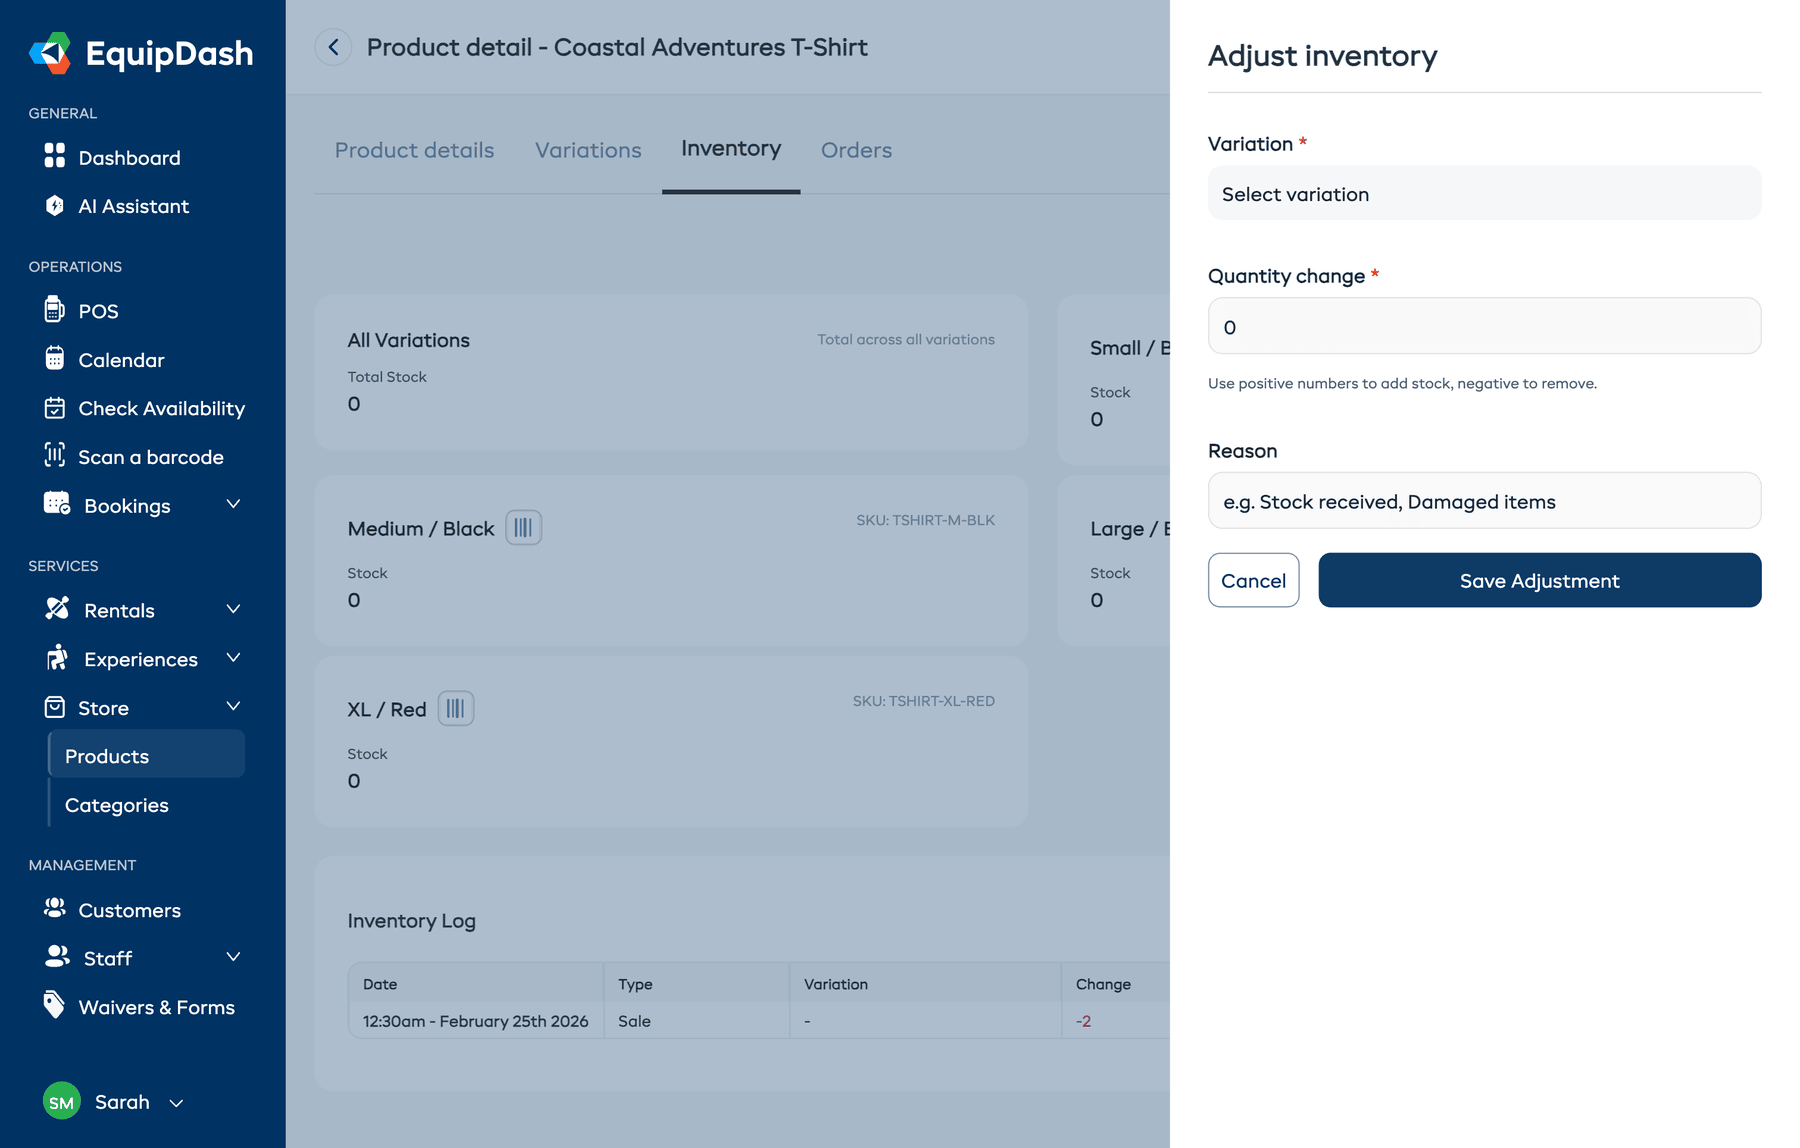Use the Scan a barcode tool

coord(151,456)
